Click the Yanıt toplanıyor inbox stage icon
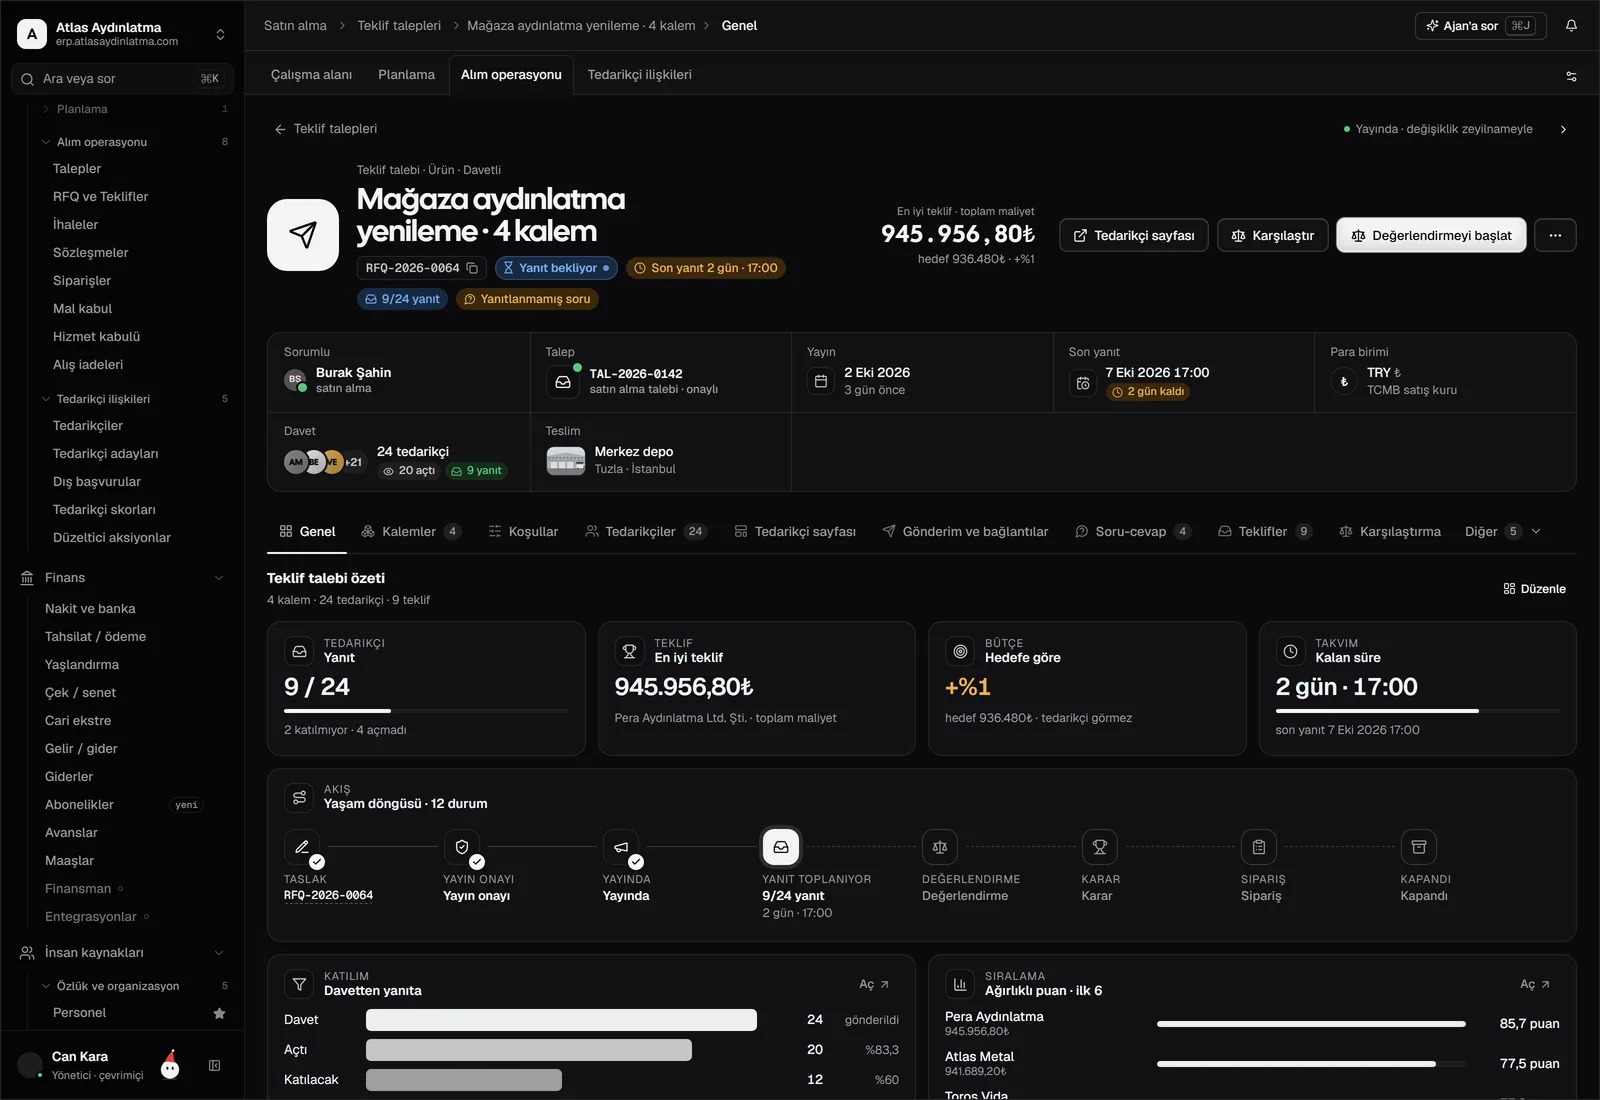This screenshot has height=1100, width=1600. pos(781,847)
